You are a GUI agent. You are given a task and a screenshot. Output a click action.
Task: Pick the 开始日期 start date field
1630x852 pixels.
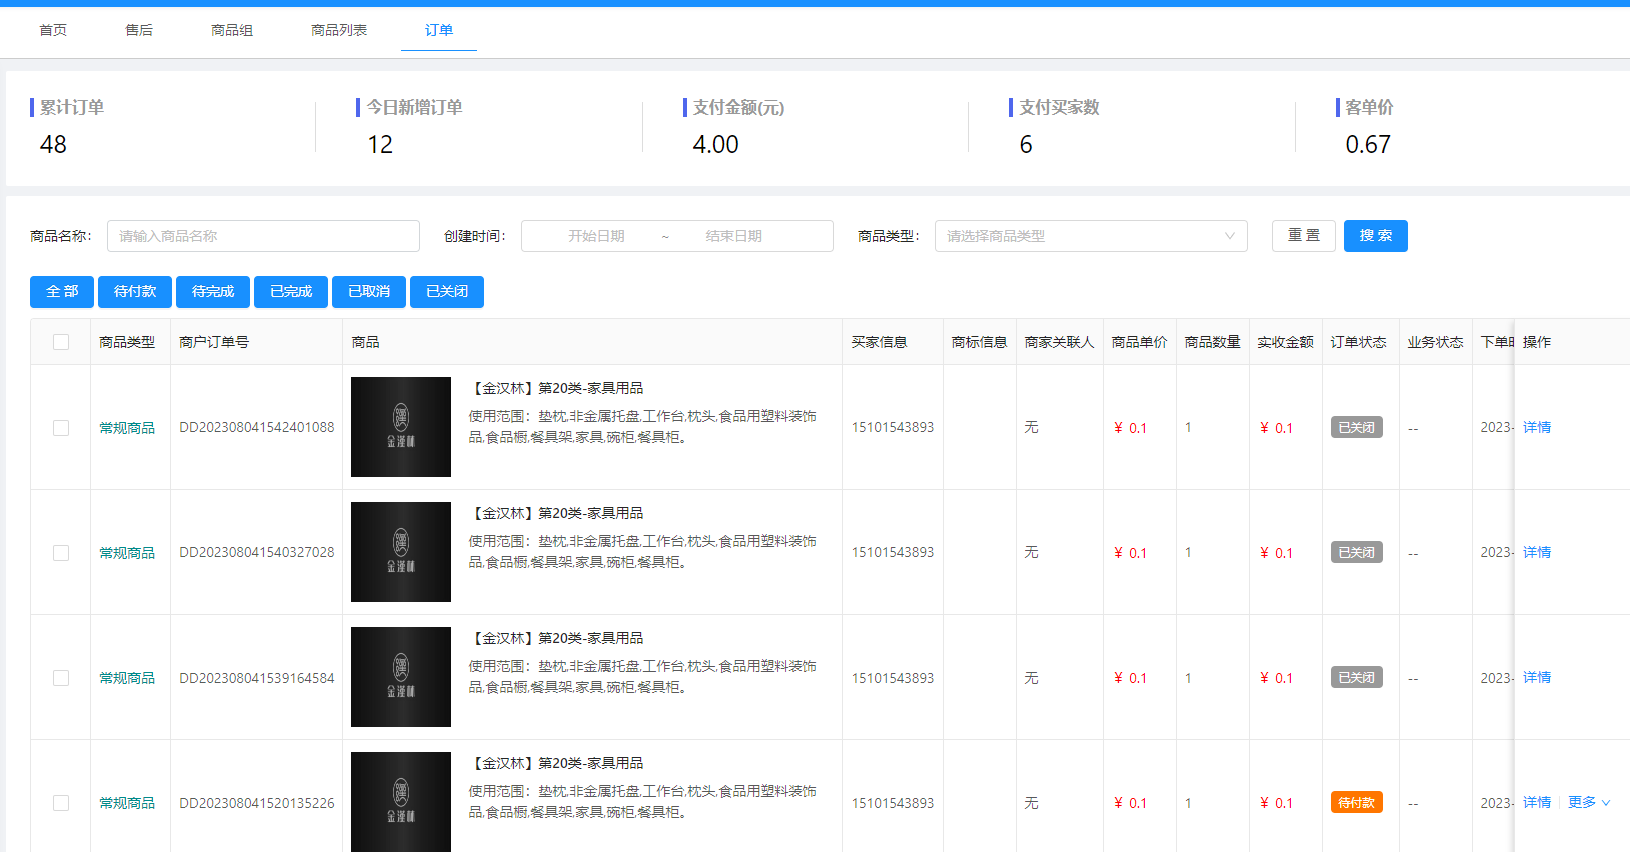point(596,236)
